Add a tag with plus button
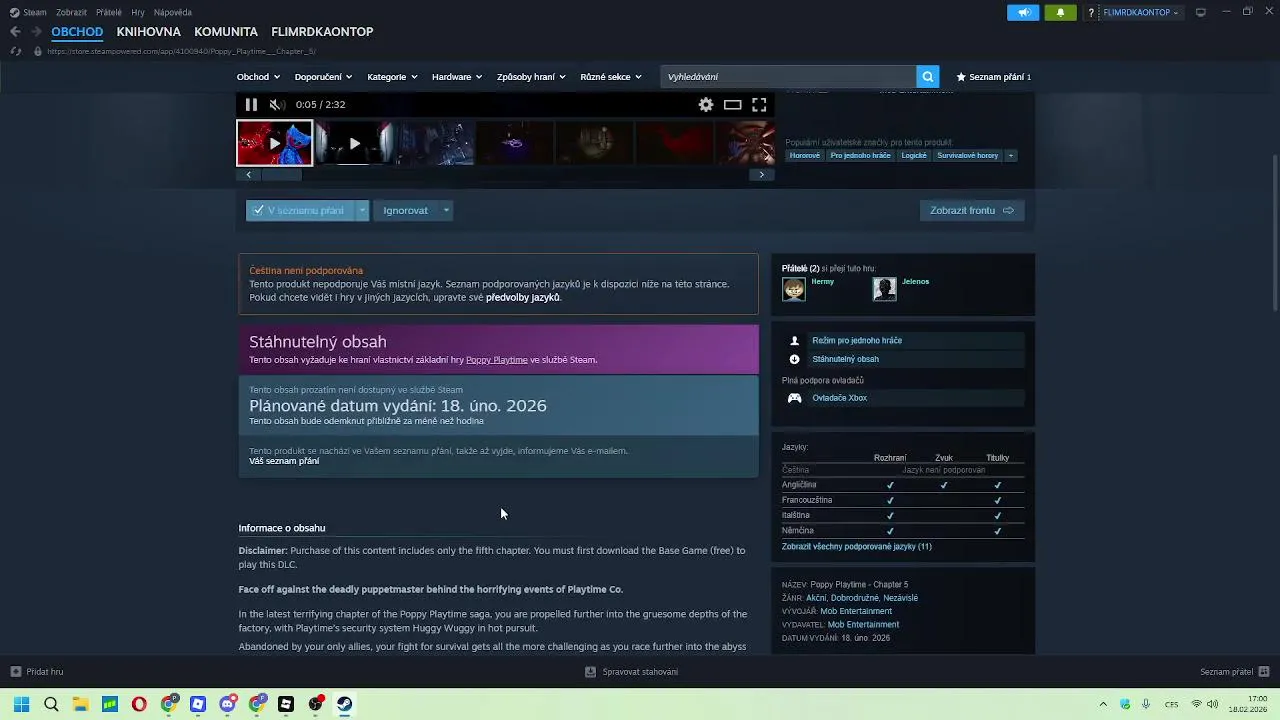 click(1010, 156)
